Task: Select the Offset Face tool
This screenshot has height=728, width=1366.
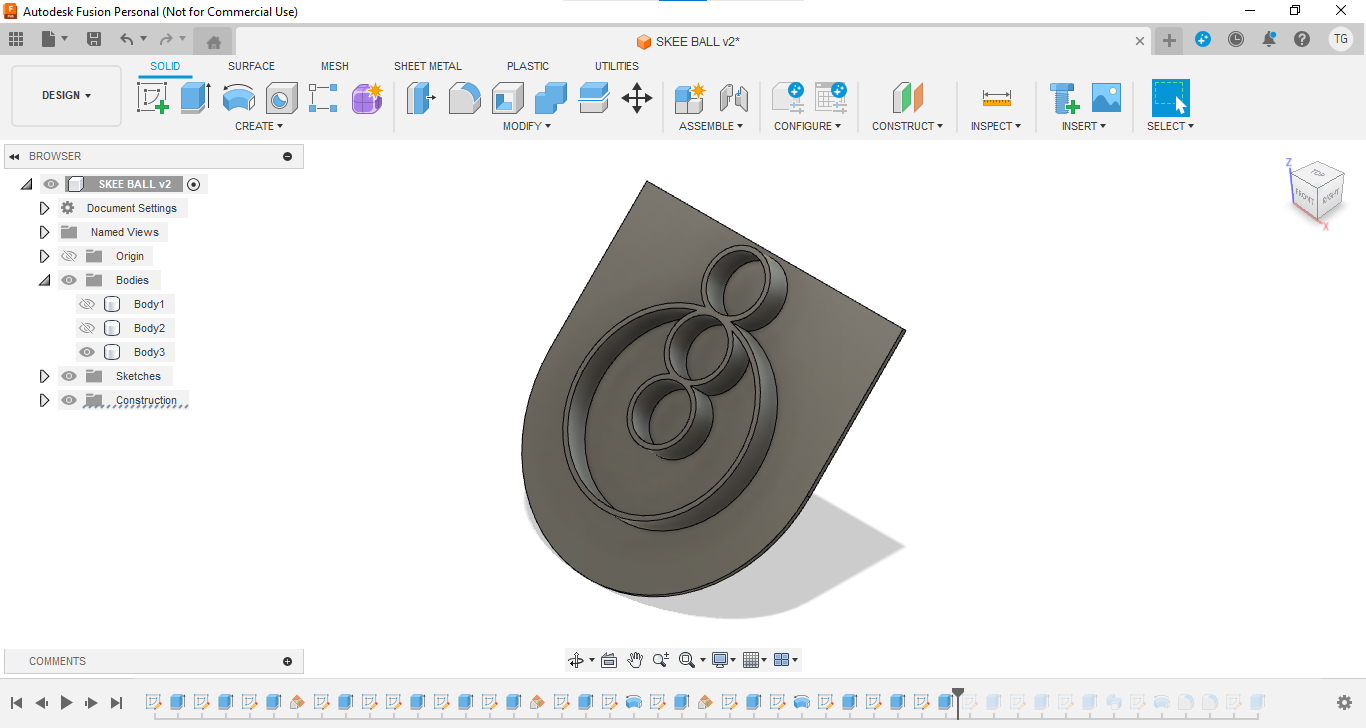Action: pos(594,98)
